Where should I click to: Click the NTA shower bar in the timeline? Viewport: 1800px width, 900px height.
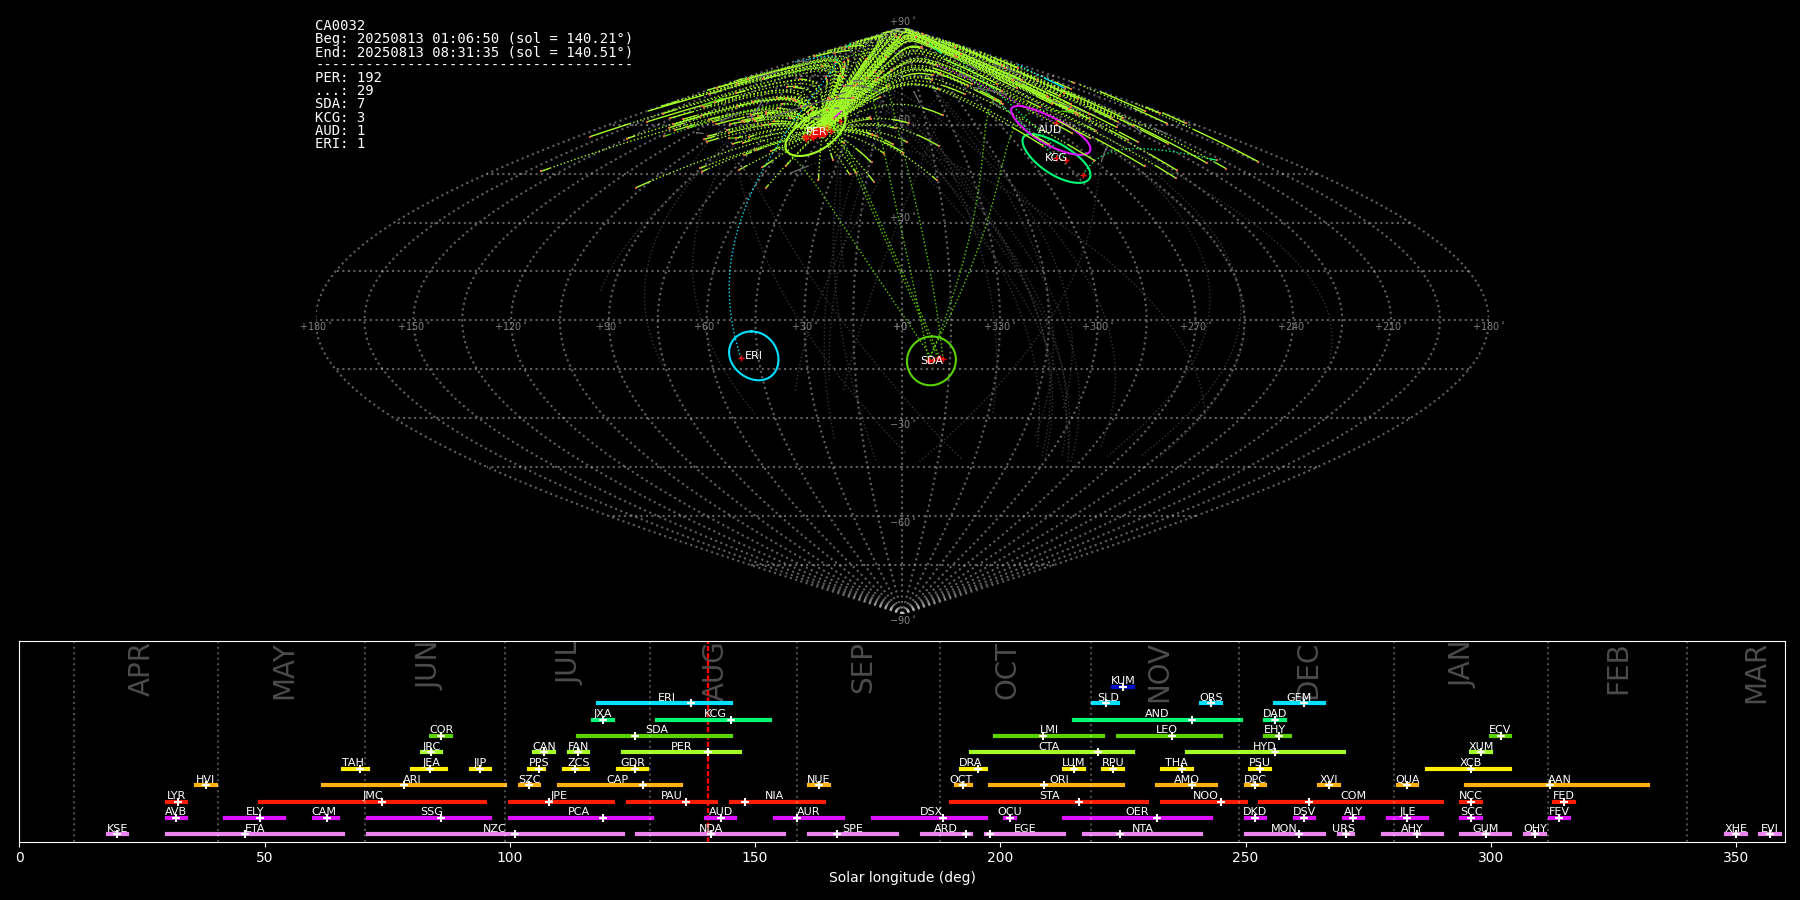pos(1142,834)
